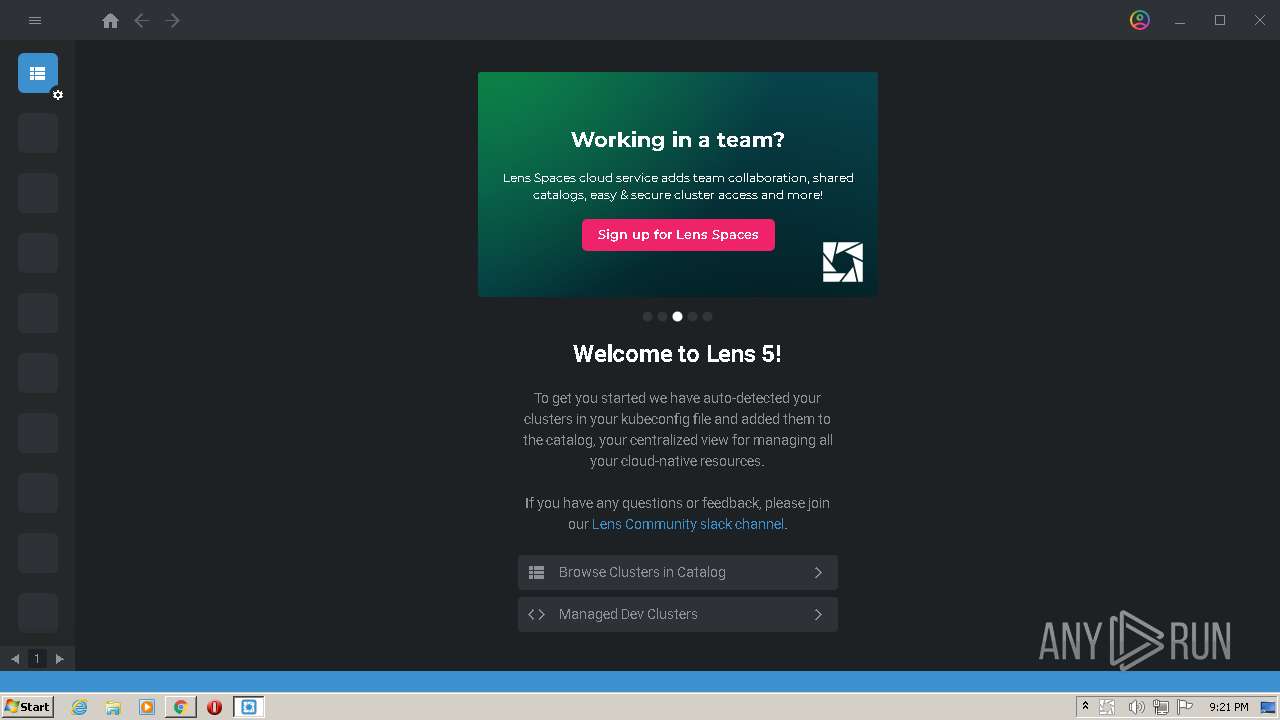This screenshot has width=1280, height=720.
Task: Maximize the Lens window
Action: 1220,20
